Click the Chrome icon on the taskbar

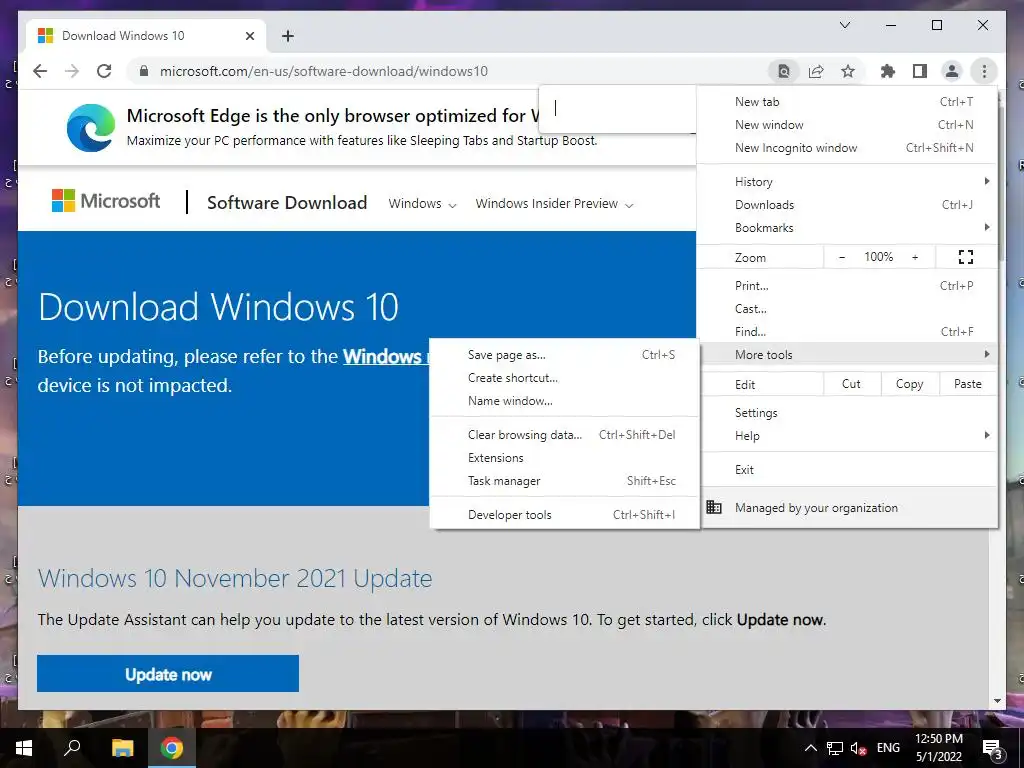click(172, 748)
